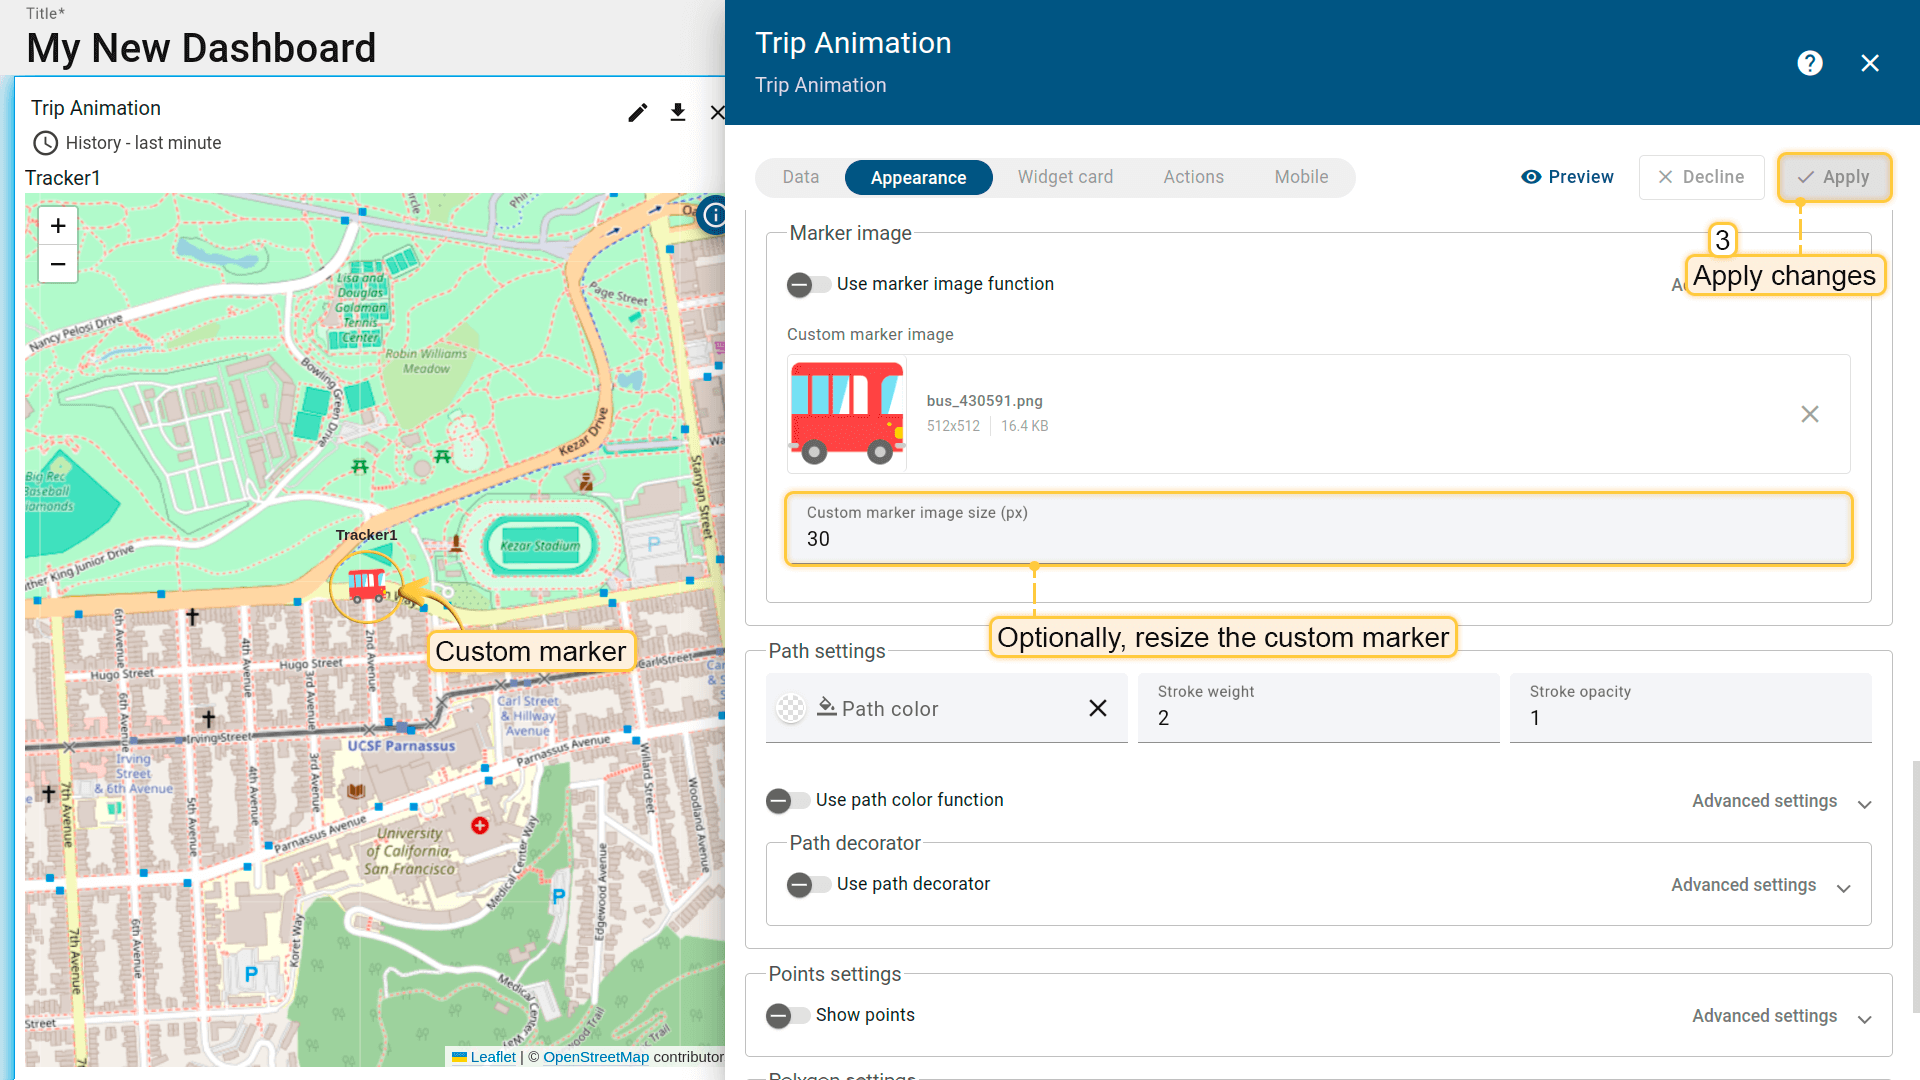Zoom out on the map
The height and width of the screenshot is (1080, 1920).
(58, 264)
